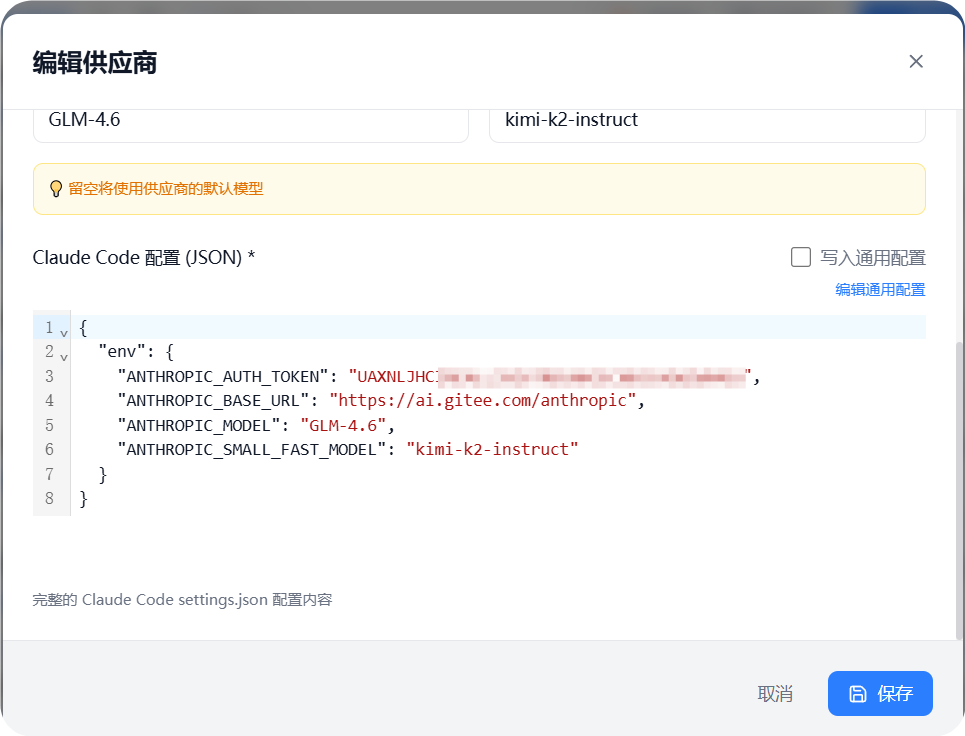Screen dimensions: 965x736
Task: Click the ANTHROPIC_AUTH_TOKEN key in line 3
Action: pos(223,376)
